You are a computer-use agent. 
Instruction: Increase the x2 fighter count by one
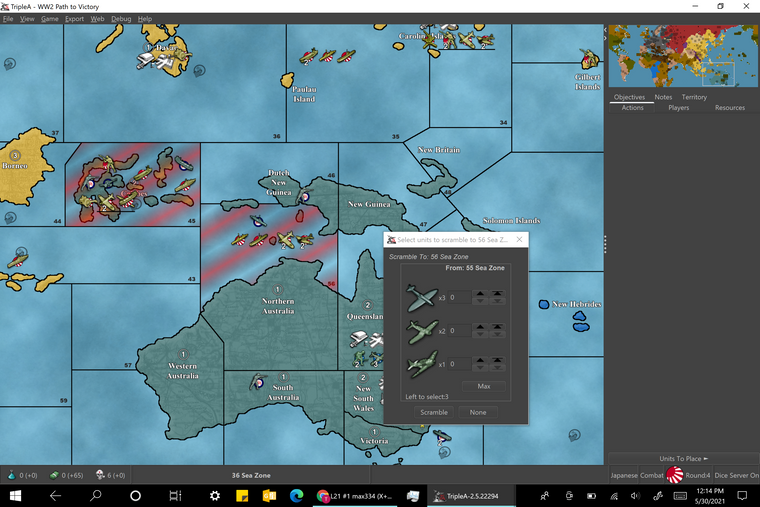tap(480, 327)
